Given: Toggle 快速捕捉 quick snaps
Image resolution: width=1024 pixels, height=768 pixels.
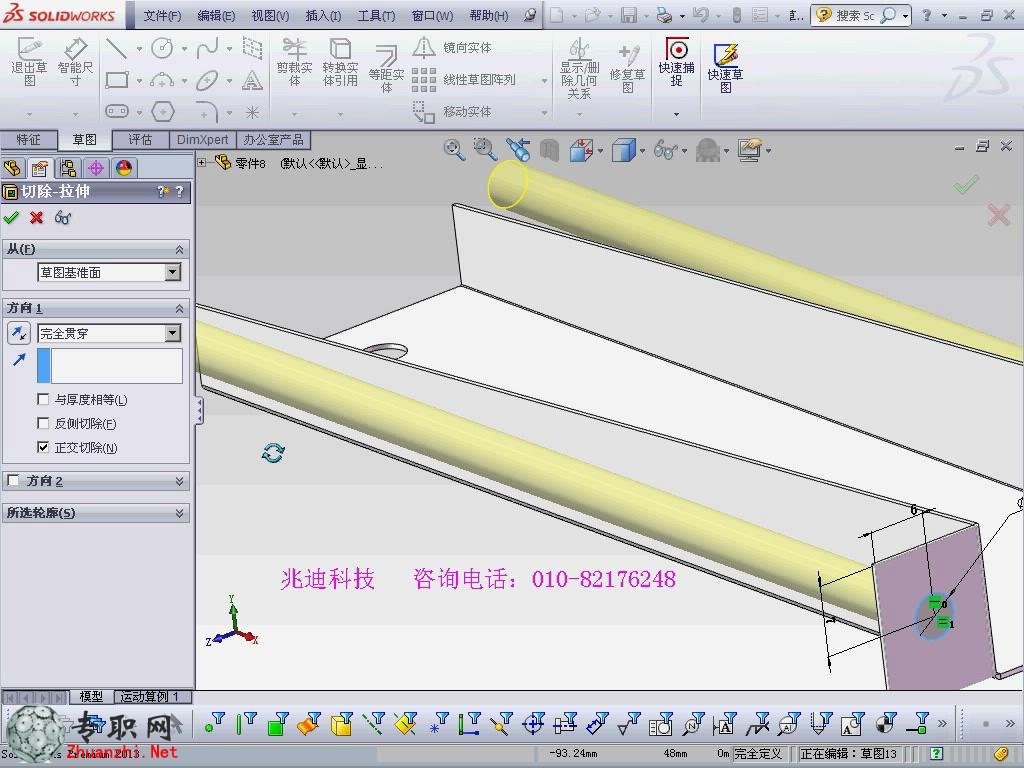Looking at the screenshot, I should [677, 62].
